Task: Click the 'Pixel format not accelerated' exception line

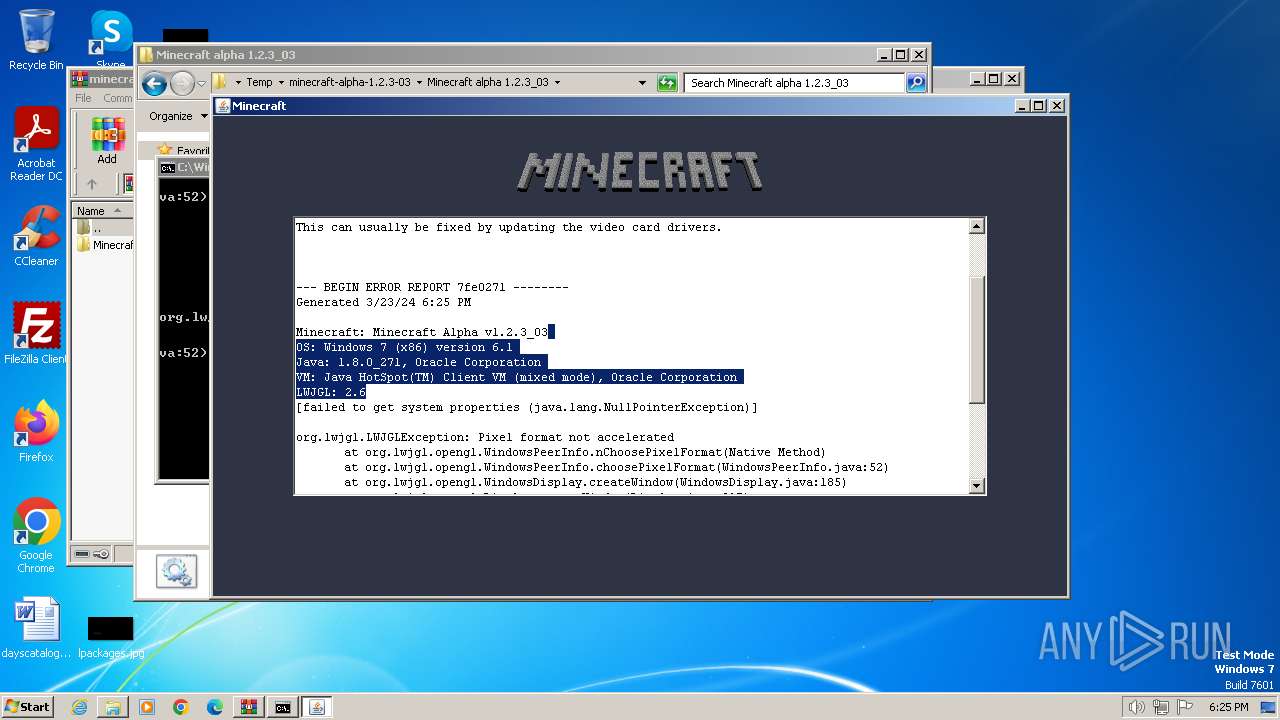Action: 485,437
